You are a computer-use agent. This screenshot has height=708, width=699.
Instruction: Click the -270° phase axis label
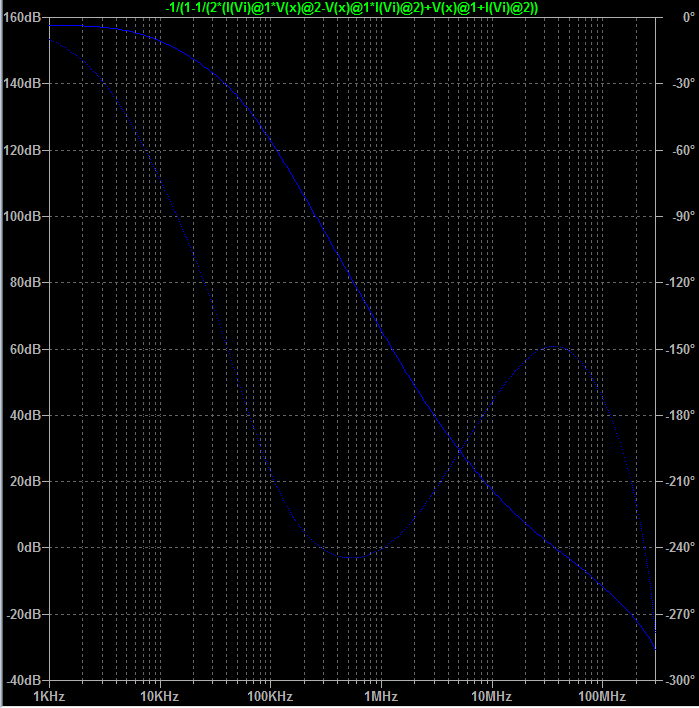click(680, 614)
